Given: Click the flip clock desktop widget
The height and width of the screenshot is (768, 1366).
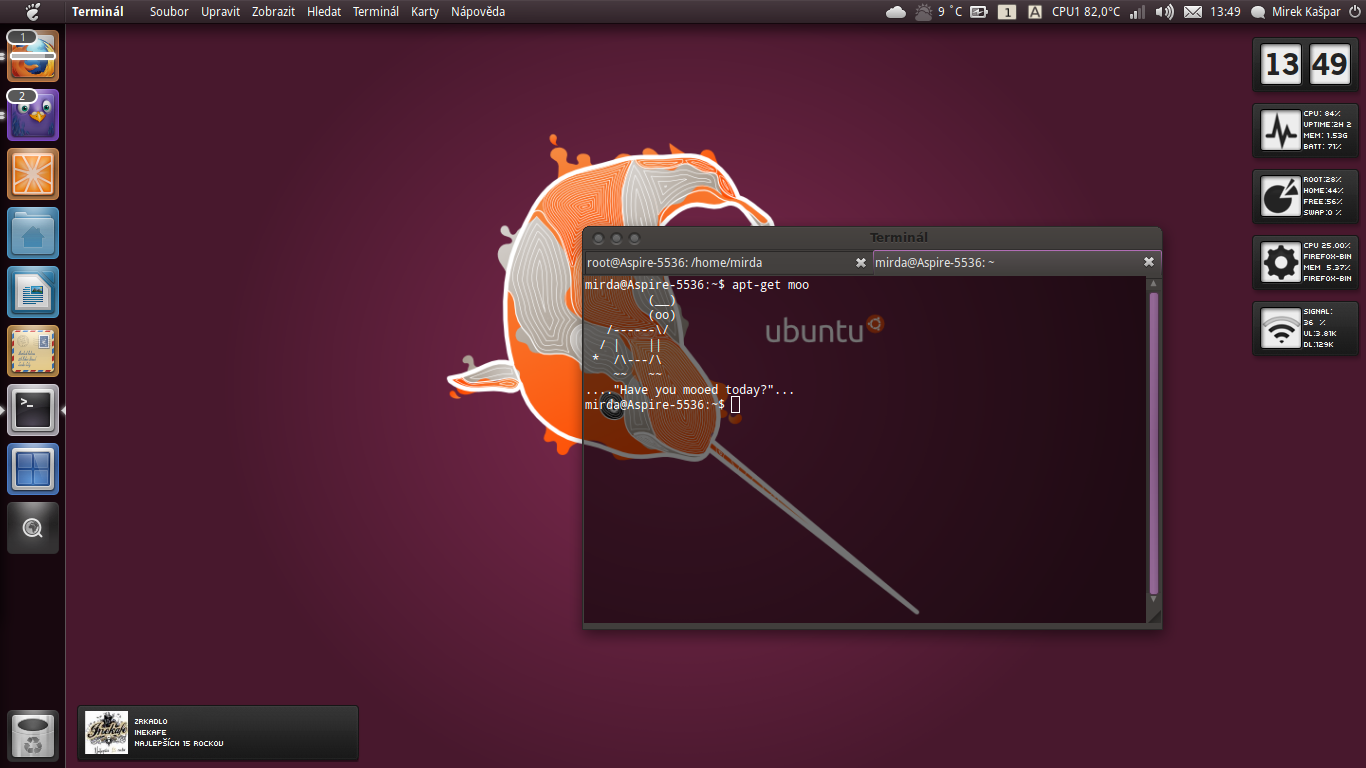Looking at the screenshot, I should pos(1306,65).
